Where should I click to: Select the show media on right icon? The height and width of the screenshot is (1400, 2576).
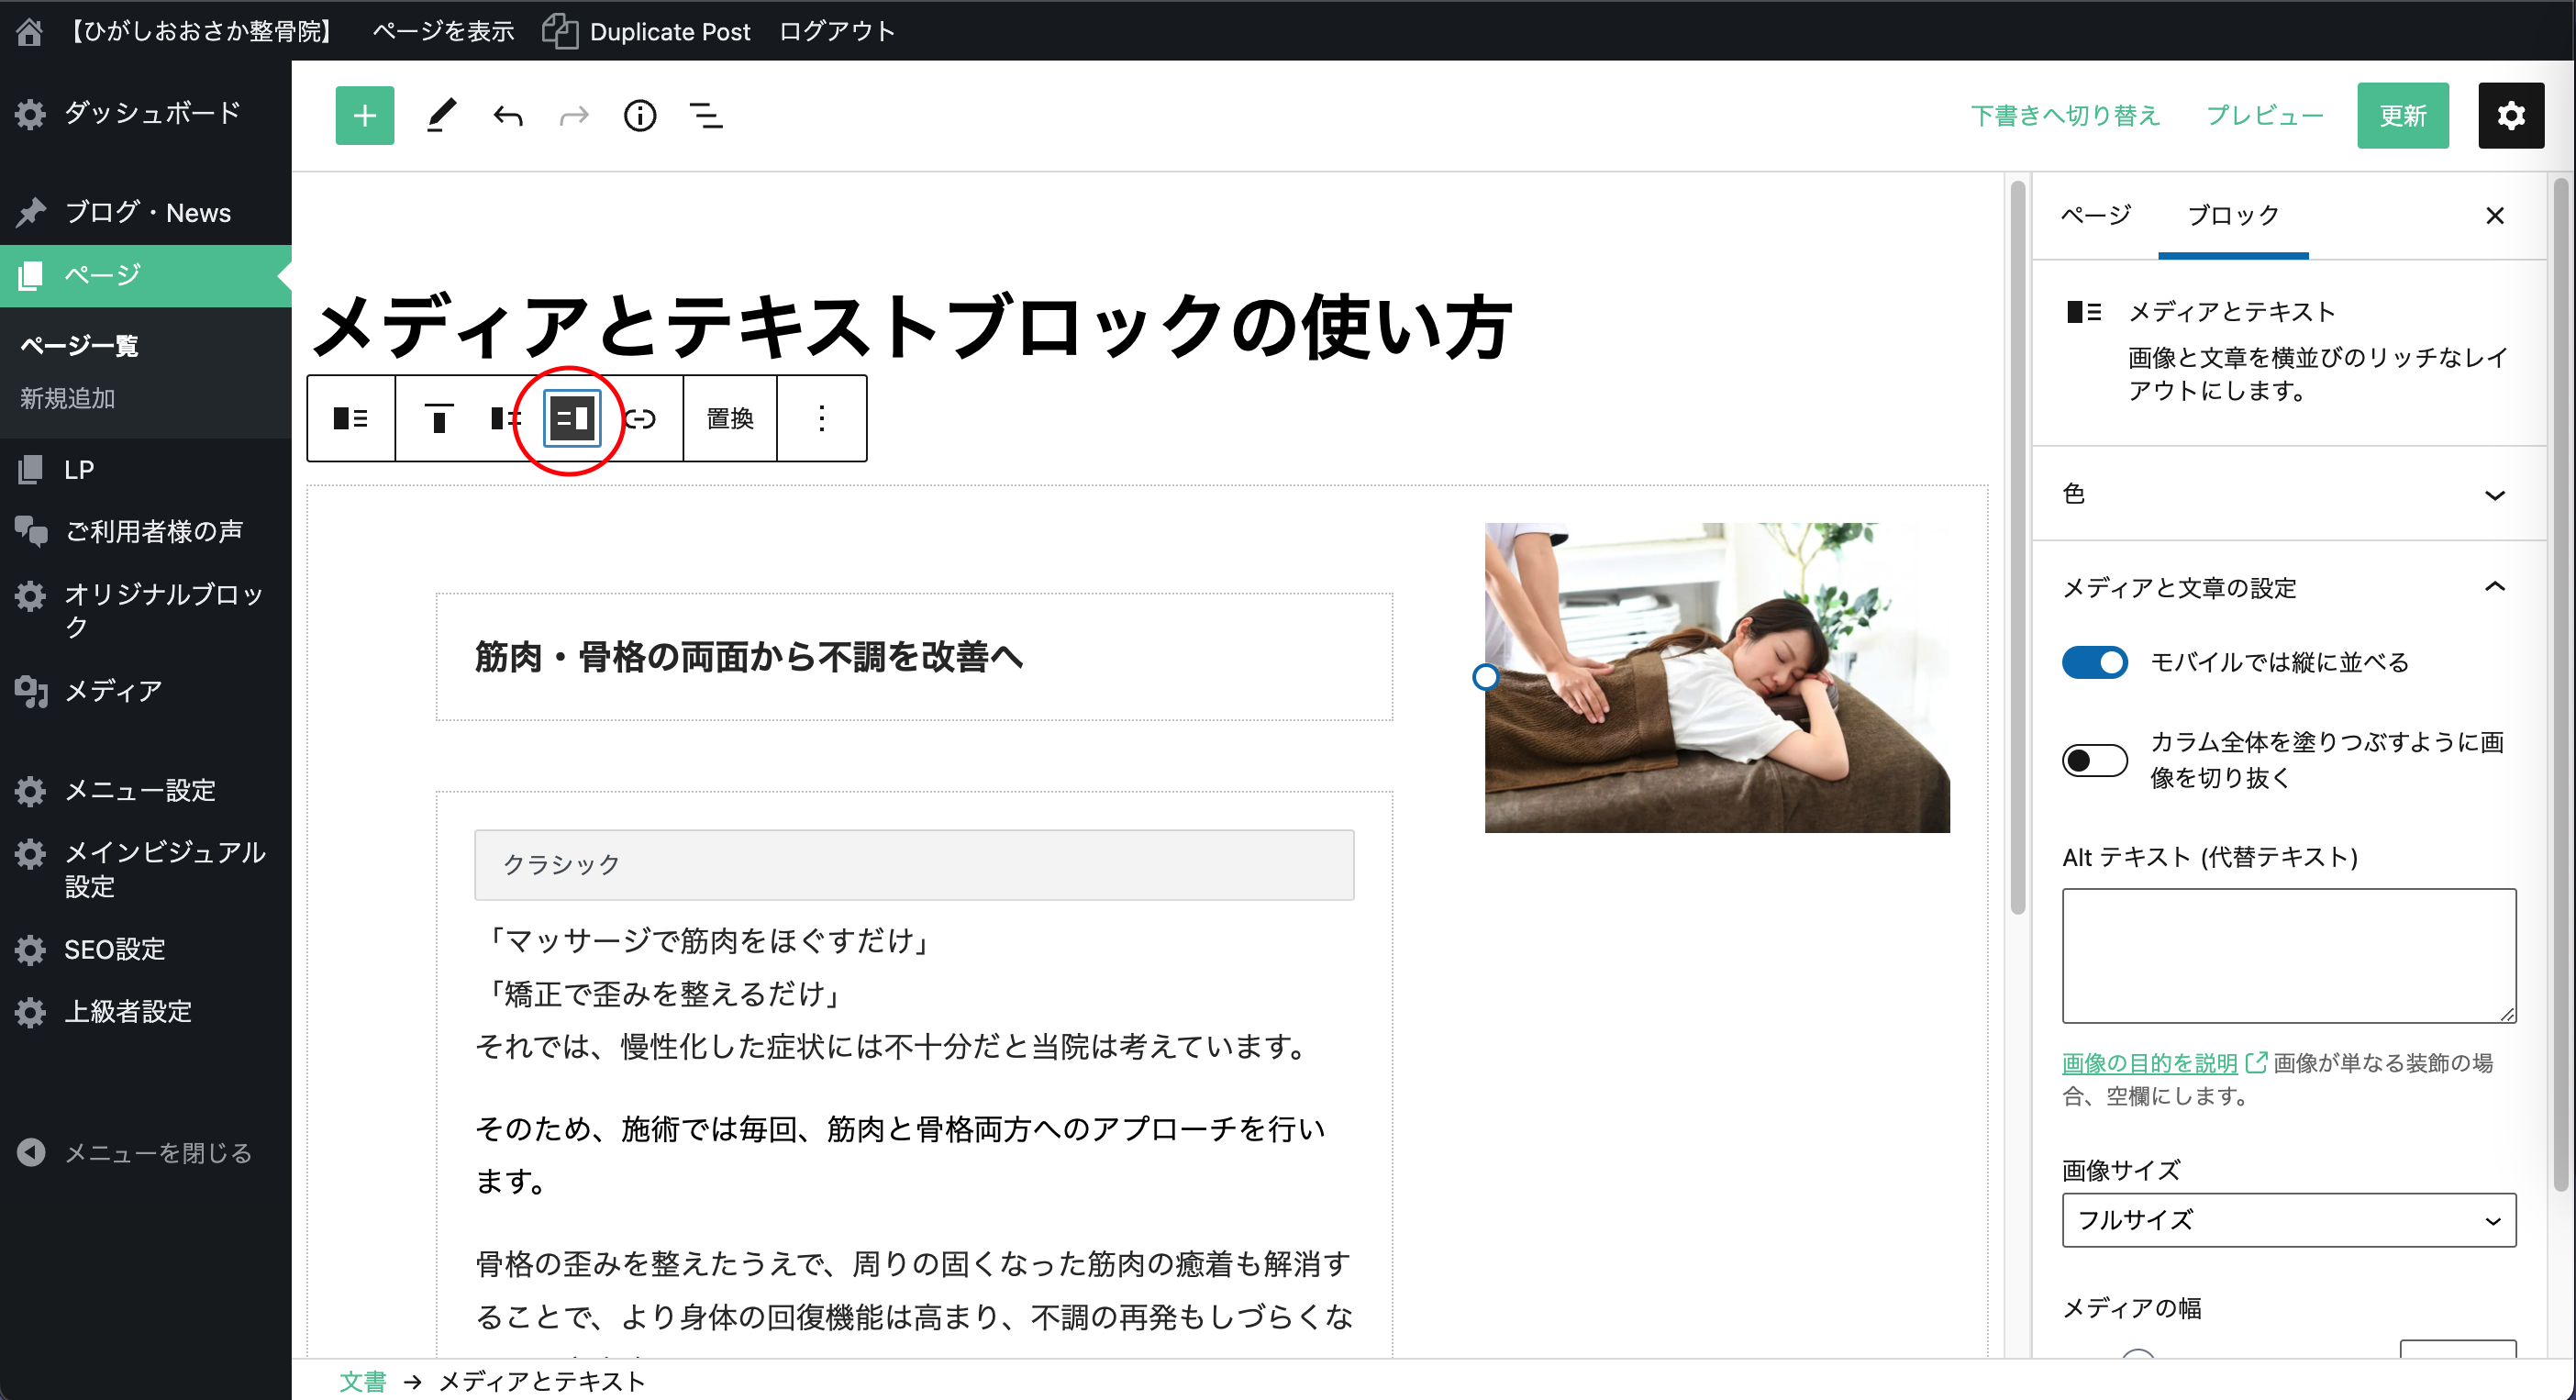click(571, 418)
